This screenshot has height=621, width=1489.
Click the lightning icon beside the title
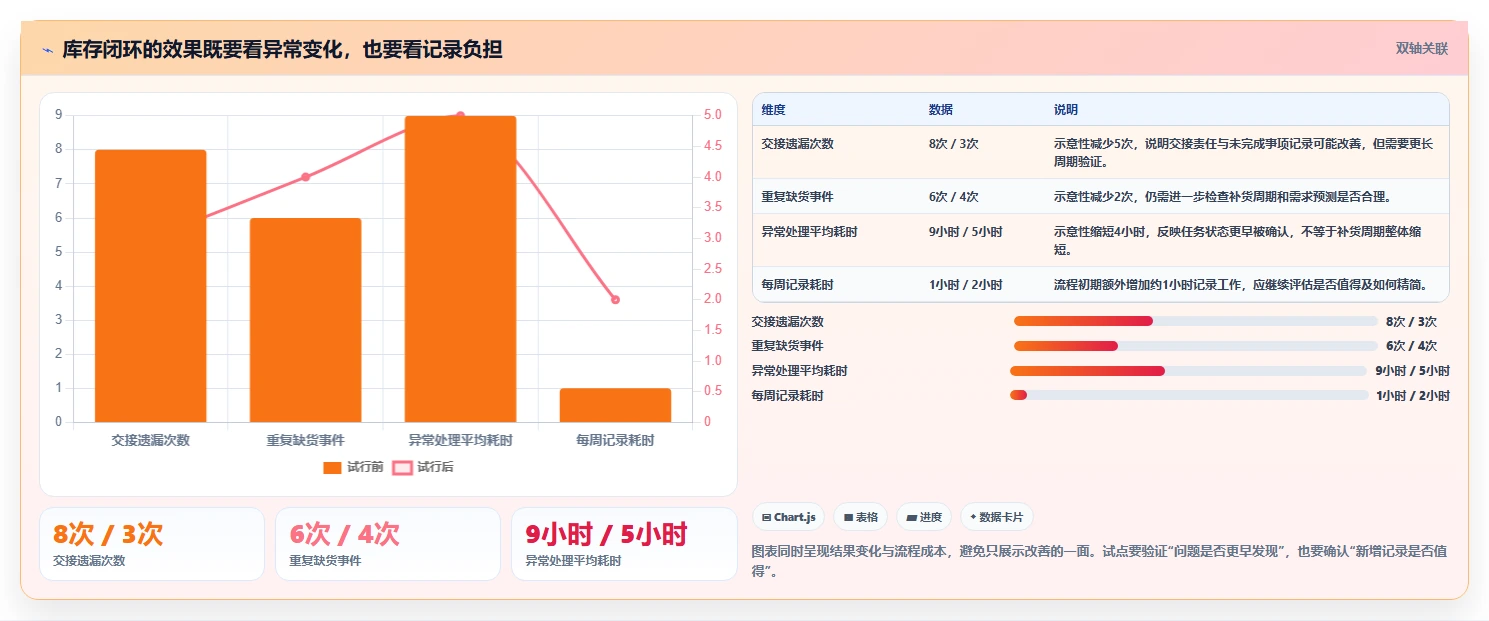[x=47, y=49]
